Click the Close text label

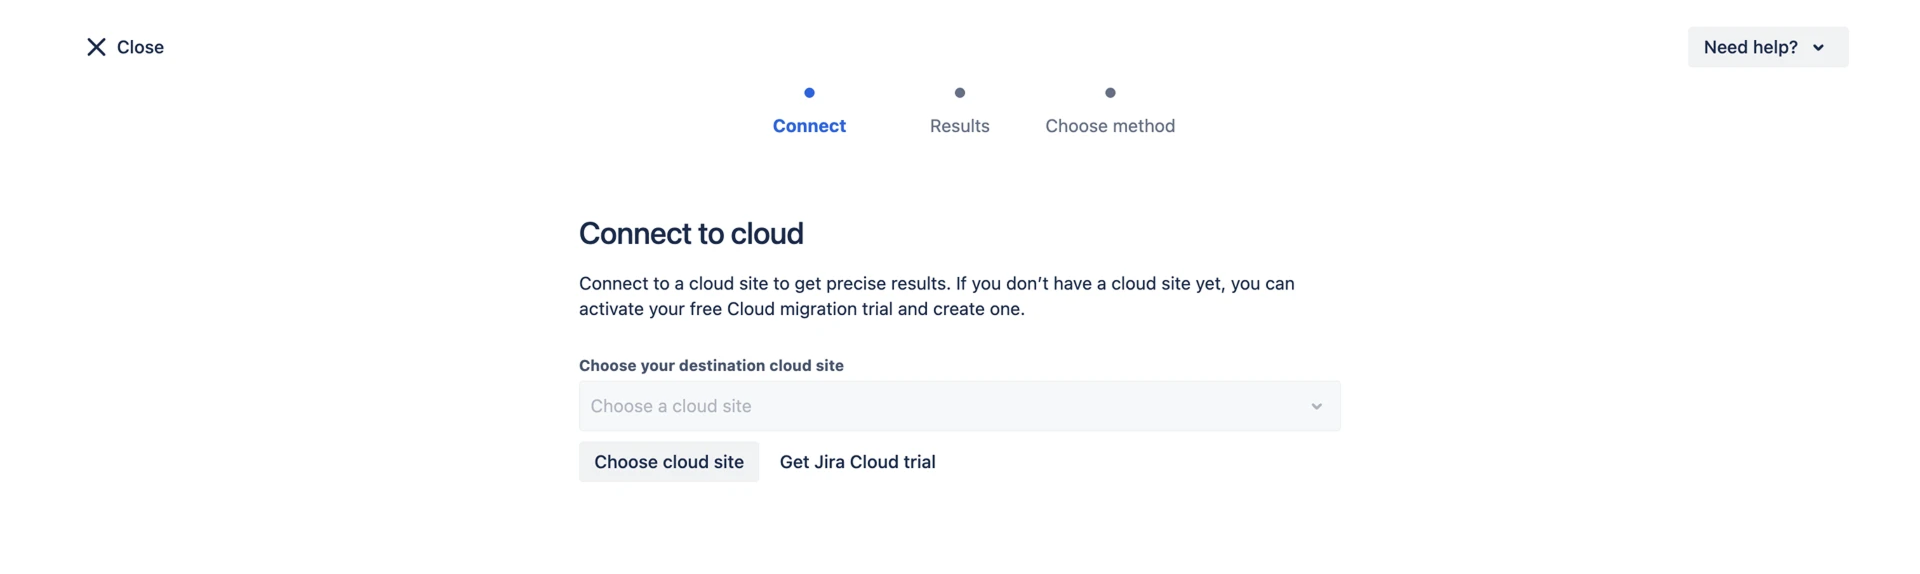click(140, 47)
